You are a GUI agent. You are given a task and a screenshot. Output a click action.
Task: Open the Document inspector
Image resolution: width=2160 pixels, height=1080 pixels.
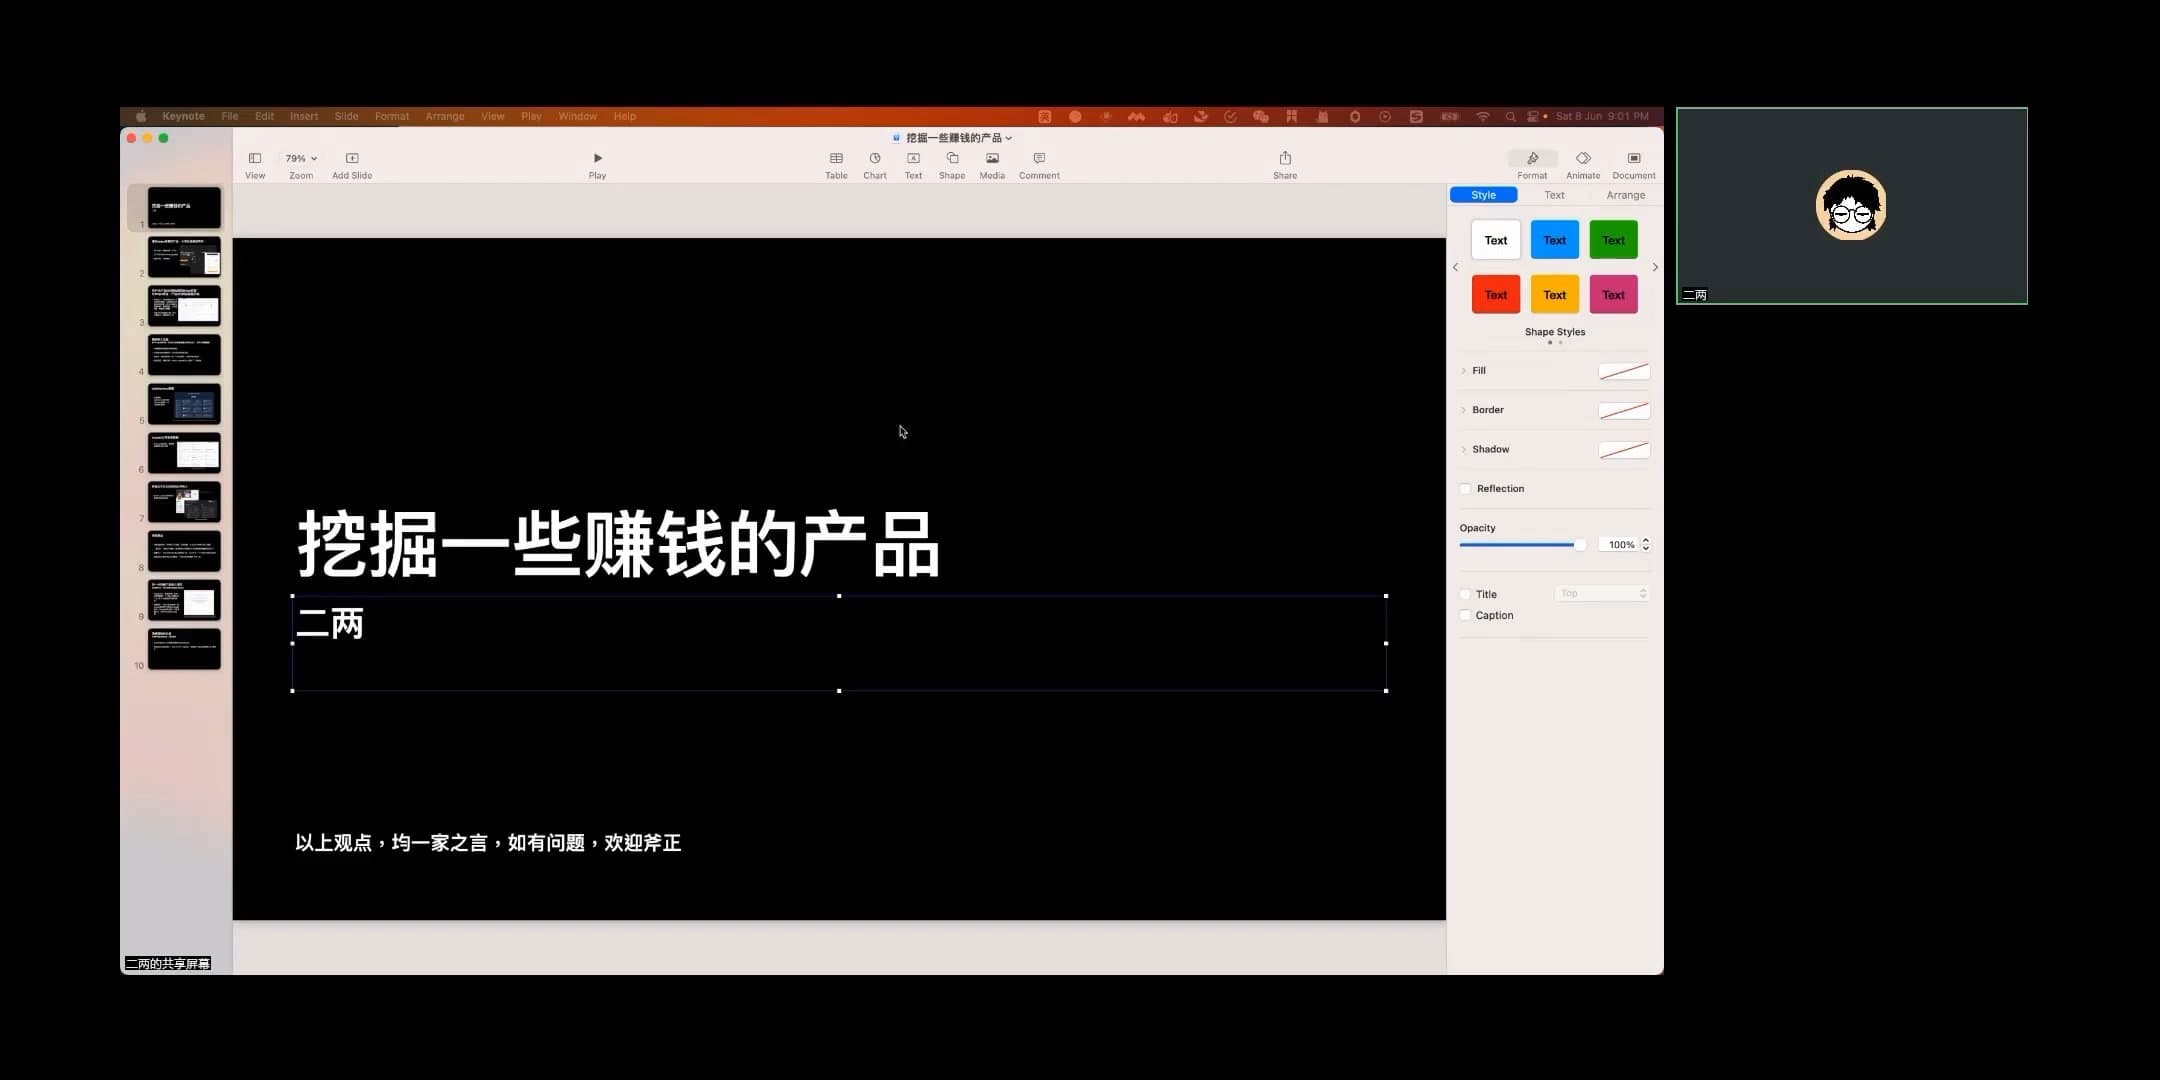coord(1633,163)
